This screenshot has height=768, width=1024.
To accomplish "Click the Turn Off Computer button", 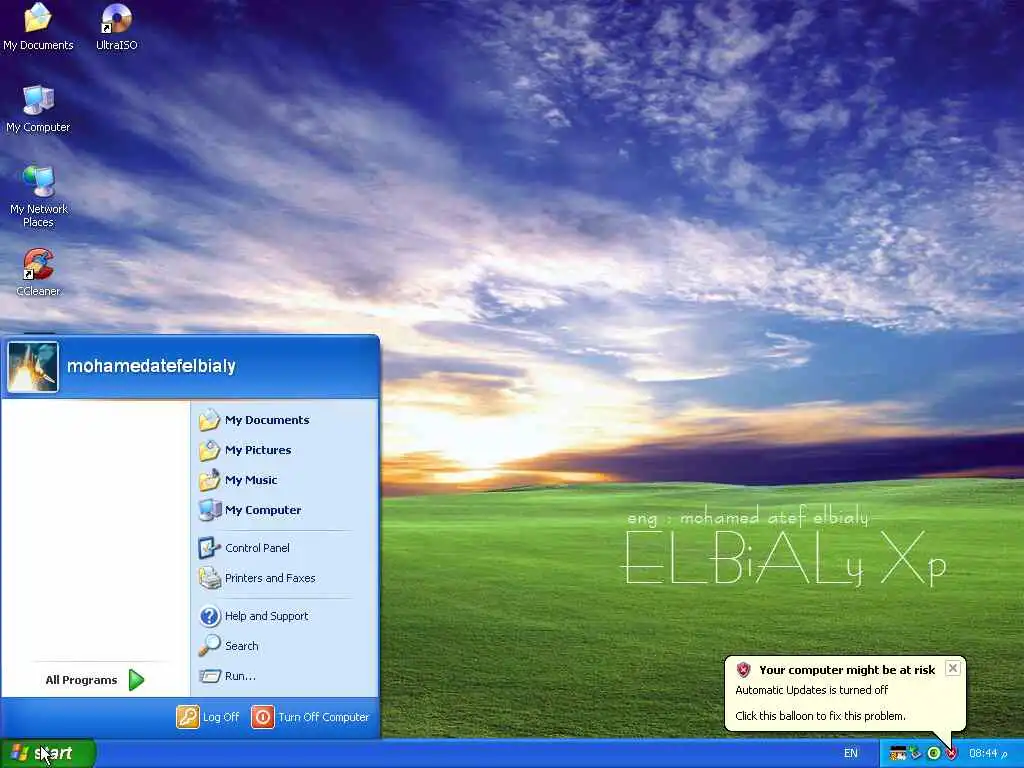I will tap(310, 716).
